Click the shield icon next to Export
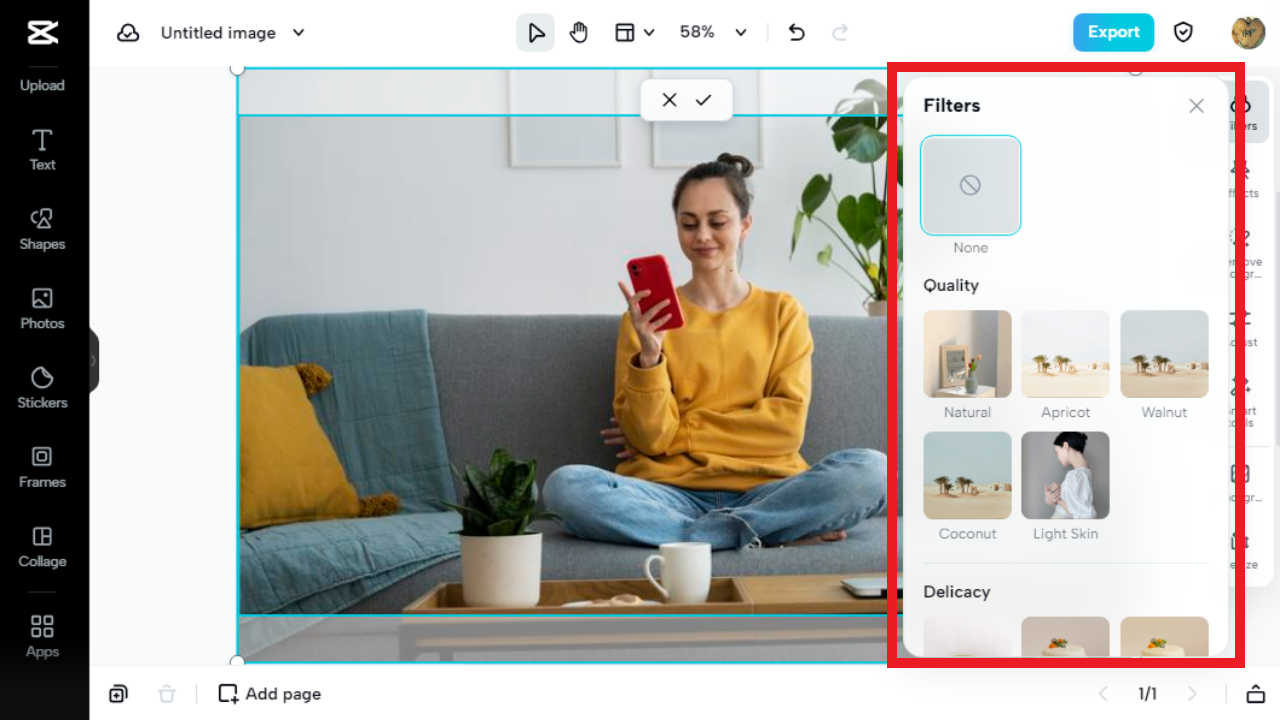Screen dimensions: 1280x720 pyautogui.click(x=1183, y=33)
